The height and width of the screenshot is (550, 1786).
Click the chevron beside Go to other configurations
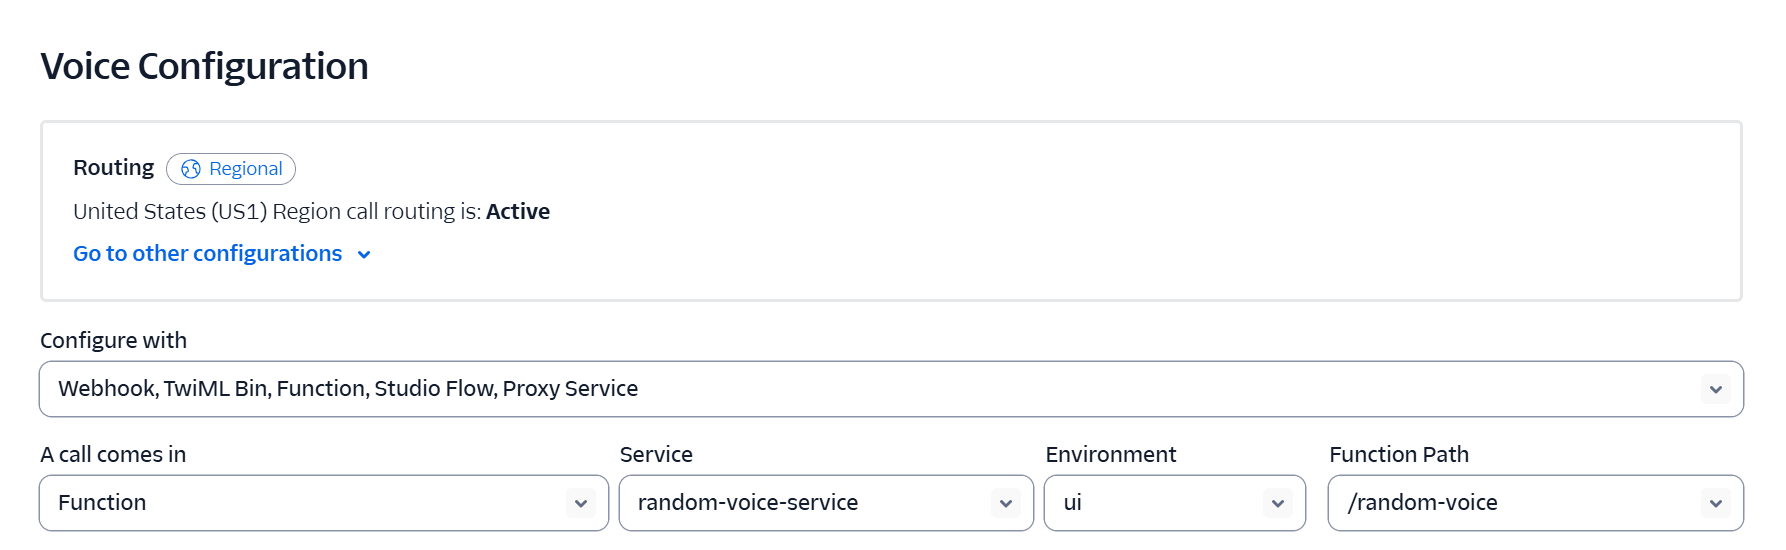364,255
